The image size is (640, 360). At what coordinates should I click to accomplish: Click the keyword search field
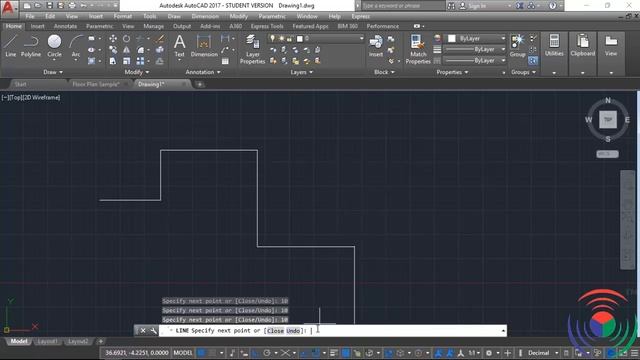click(x=403, y=6)
